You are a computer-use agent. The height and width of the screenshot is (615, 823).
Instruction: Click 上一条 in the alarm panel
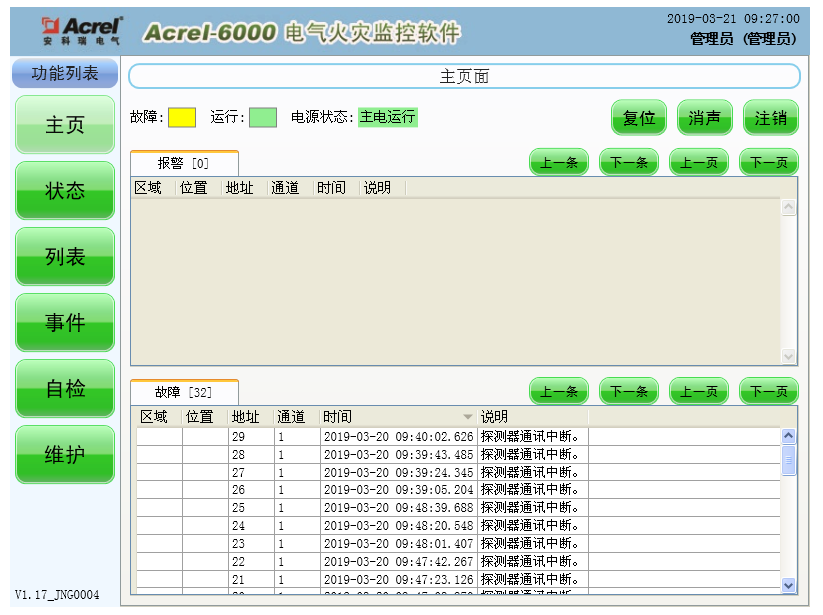(559, 162)
